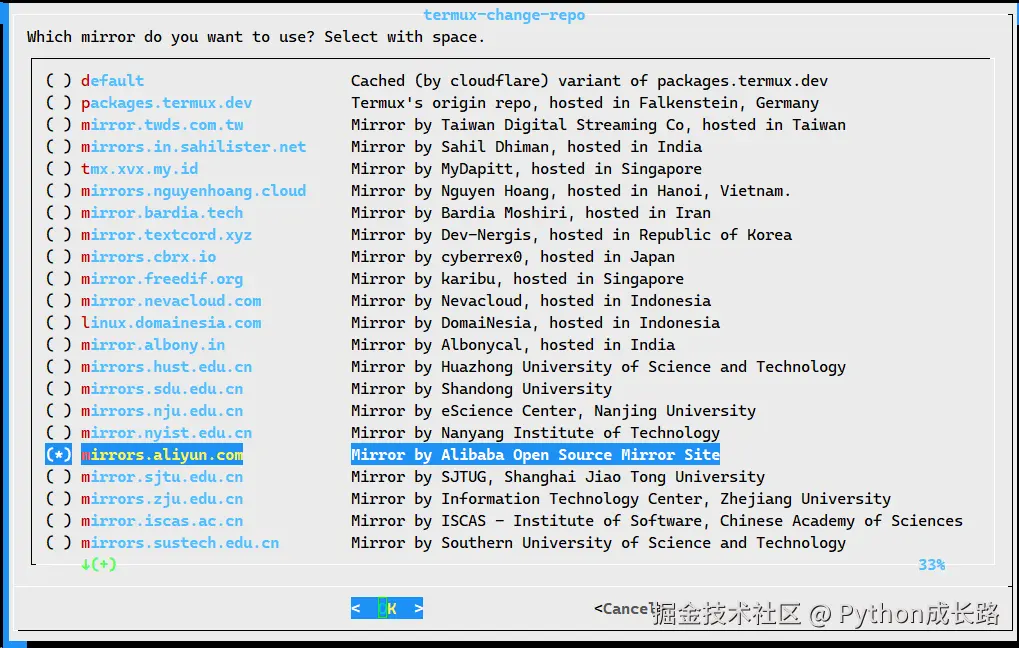This screenshot has height=648, width=1019.
Task: Select the radio button for default mirror
Action: pyautogui.click(x=58, y=81)
